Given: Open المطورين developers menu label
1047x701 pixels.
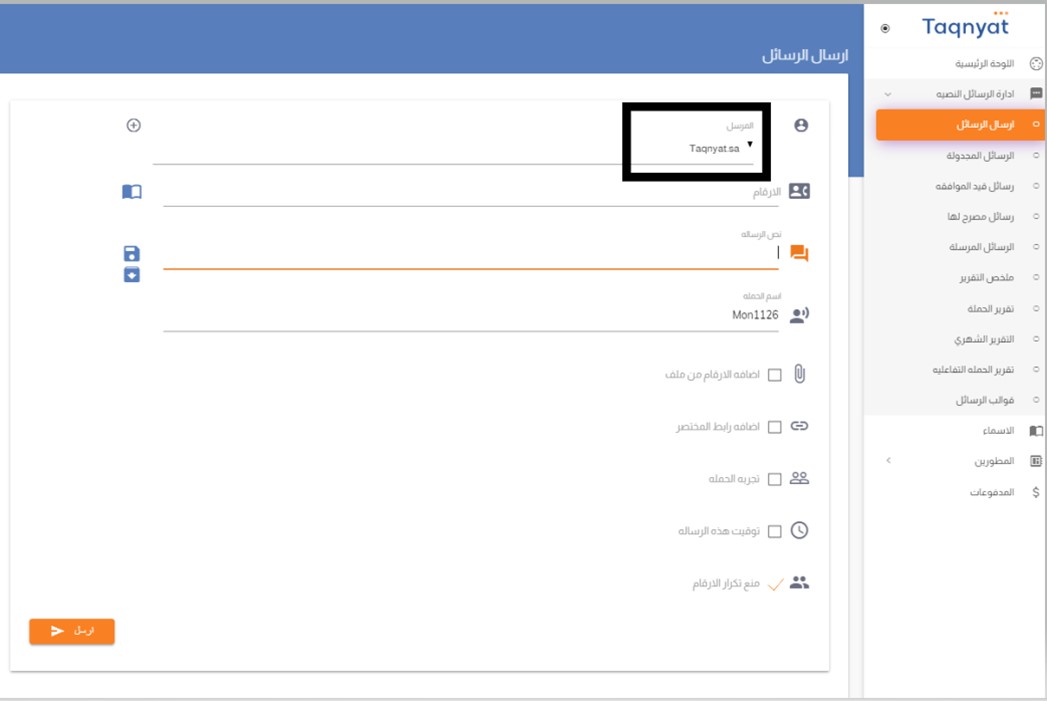Looking at the screenshot, I should (x=994, y=461).
